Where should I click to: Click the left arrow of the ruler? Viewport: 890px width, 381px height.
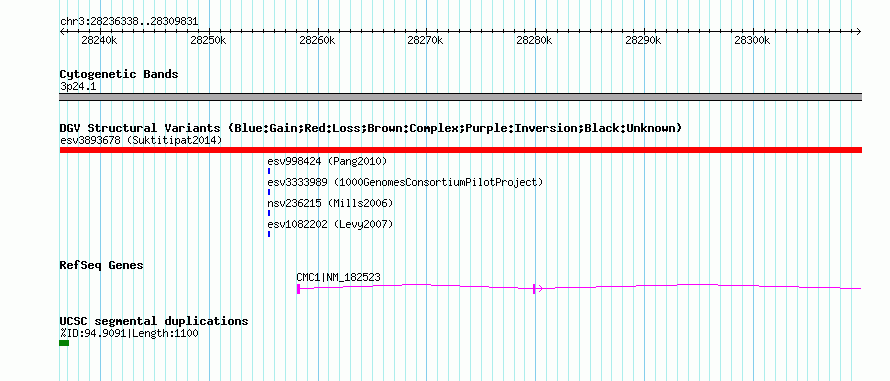pyautogui.click(x=62, y=31)
